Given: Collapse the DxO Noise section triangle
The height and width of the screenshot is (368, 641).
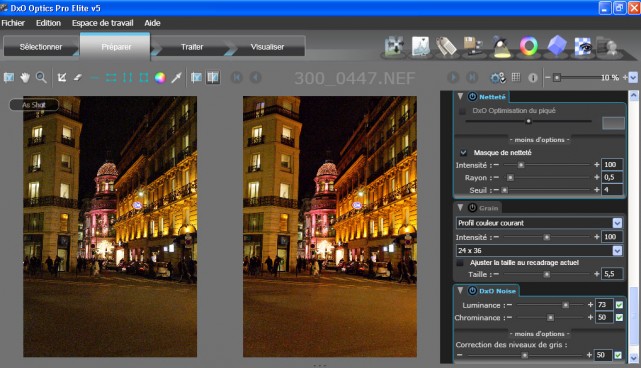Looking at the screenshot, I should [460, 290].
